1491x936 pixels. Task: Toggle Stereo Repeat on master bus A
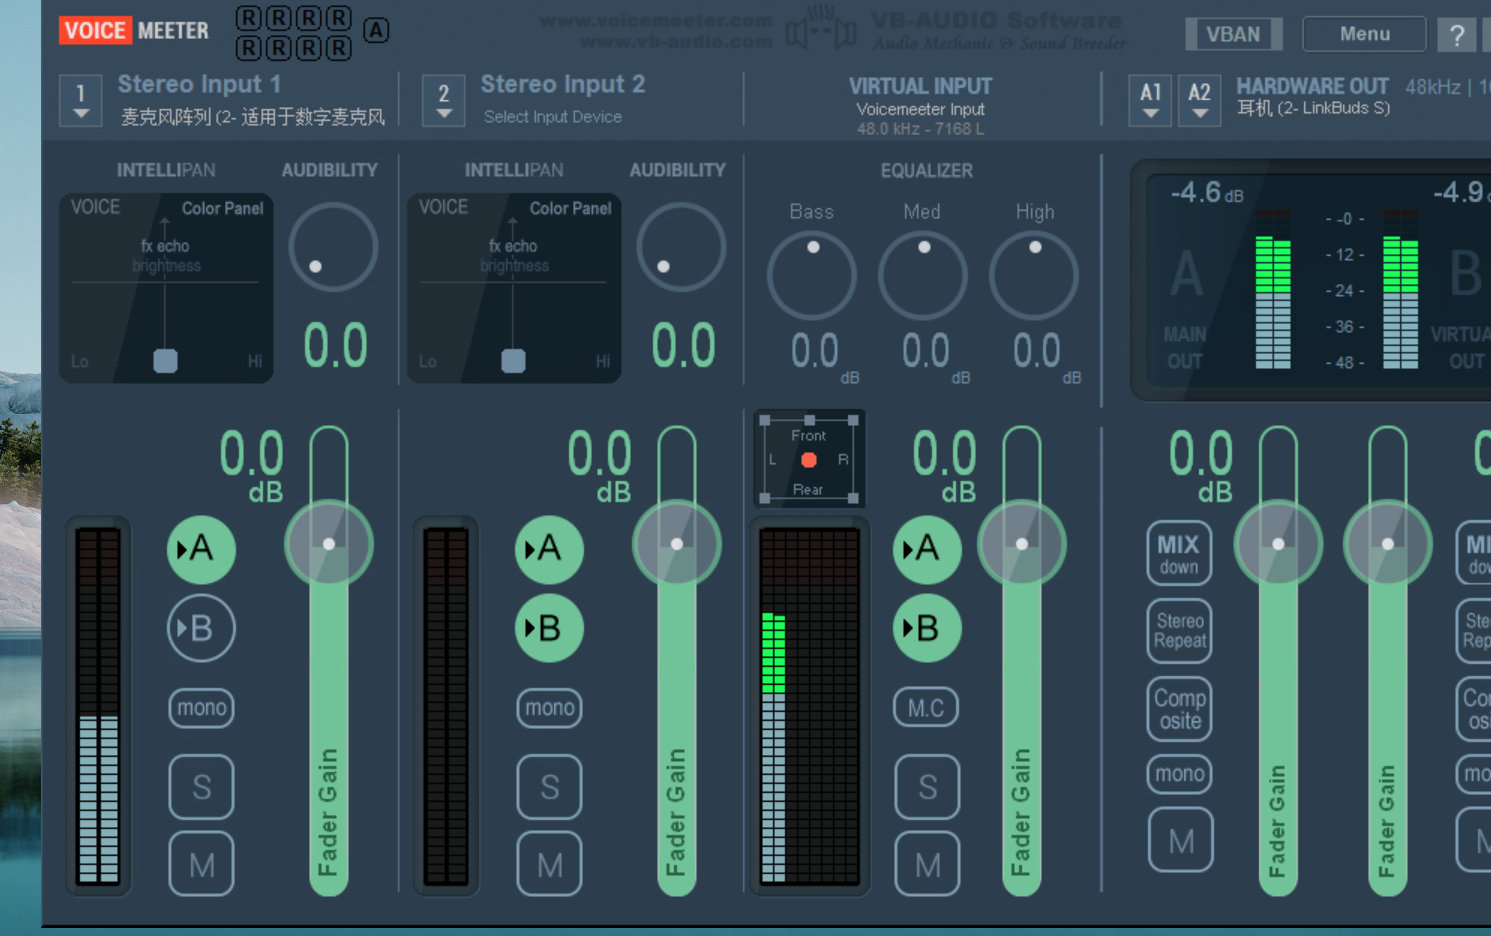pyautogui.click(x=1180, y=631)
